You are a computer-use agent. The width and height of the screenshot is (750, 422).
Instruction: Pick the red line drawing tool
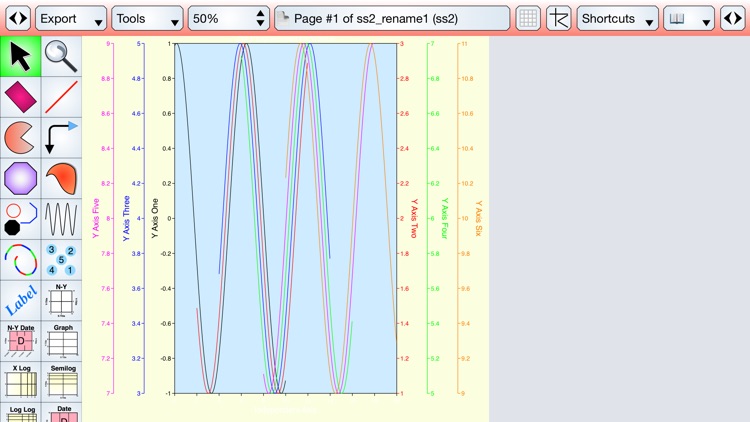pos(62,97)
